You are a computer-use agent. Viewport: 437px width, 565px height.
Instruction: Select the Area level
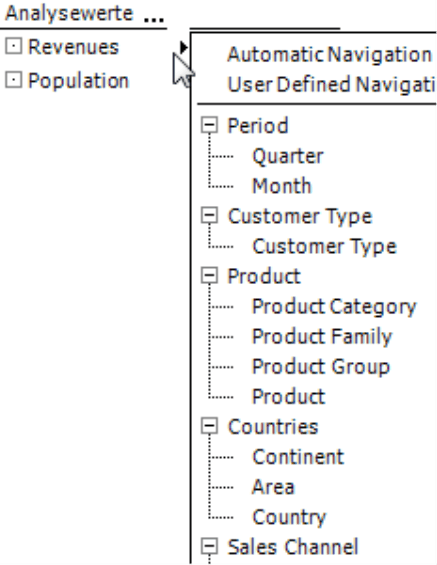(x=273, y=487)
